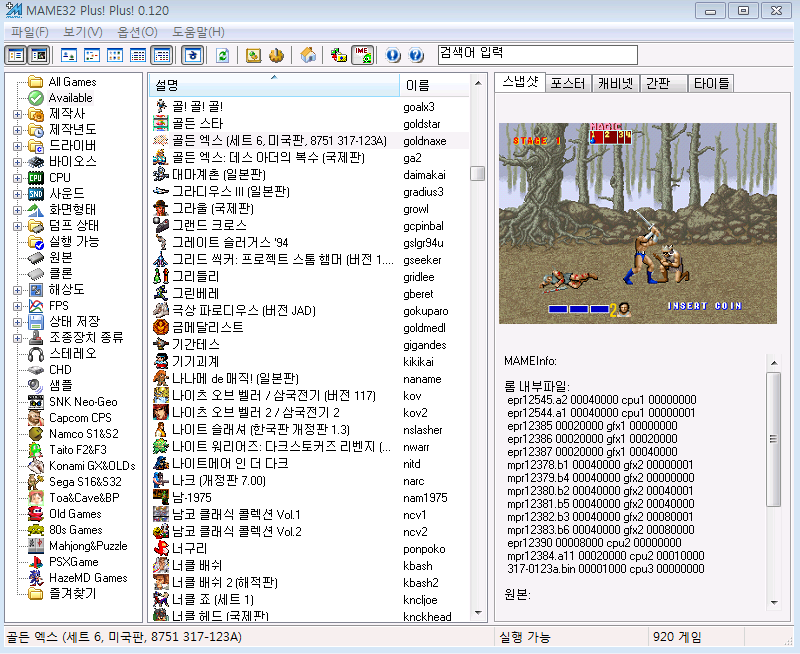
Task: Click the All Games folder icon
Action: 36,82
